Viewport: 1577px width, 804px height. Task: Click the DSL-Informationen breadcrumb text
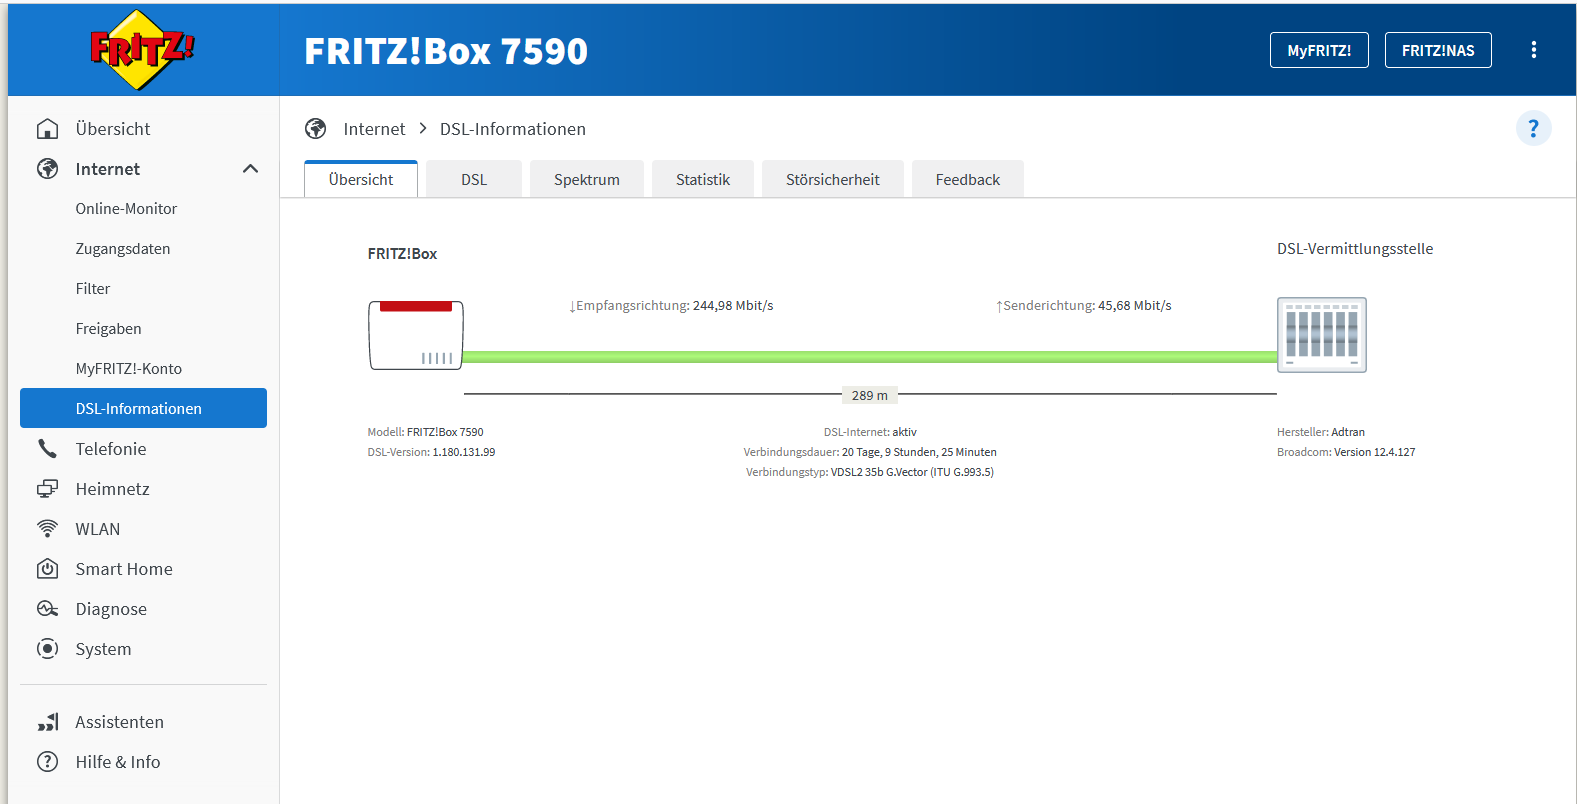click(513, 129)
